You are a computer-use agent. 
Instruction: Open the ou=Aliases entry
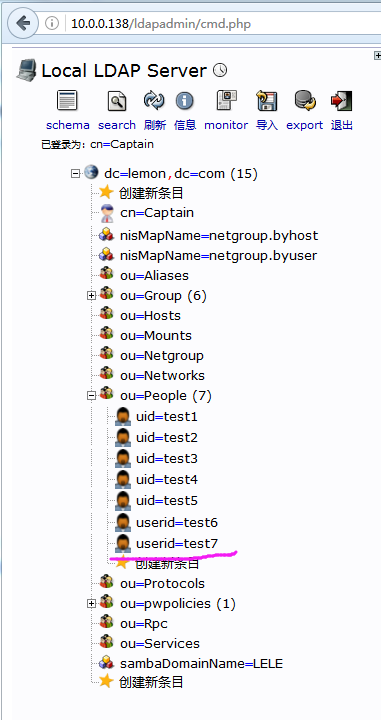point(155,276)
